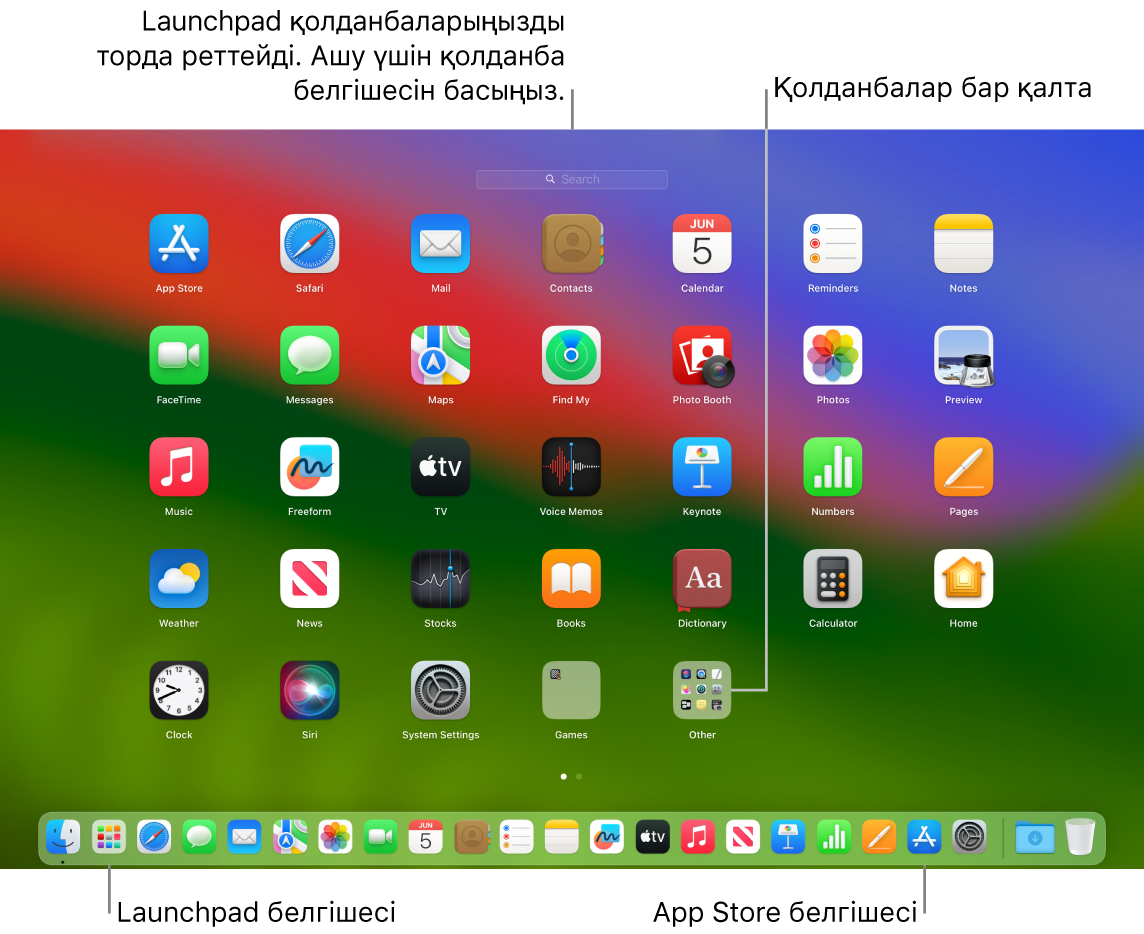Open the Trash in the Dock

(1080, 837)
